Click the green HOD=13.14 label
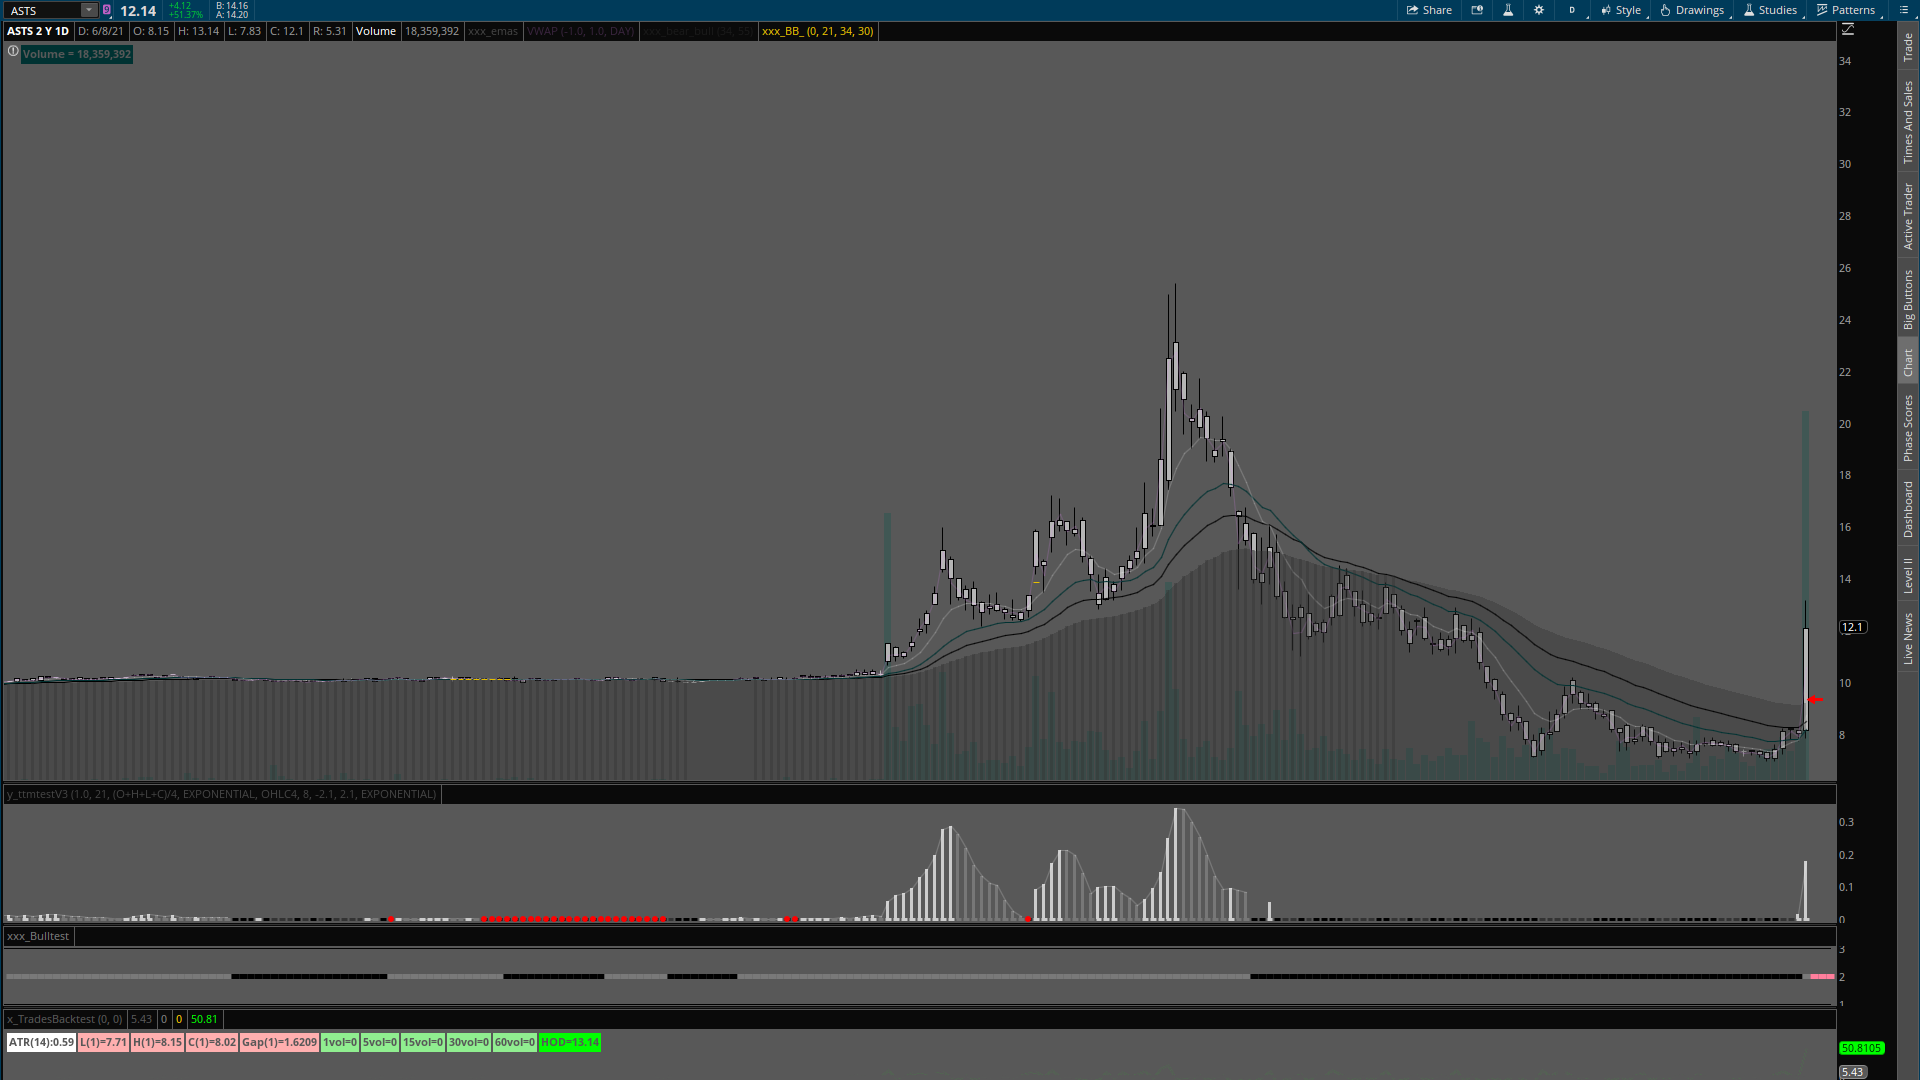Viewport: 1920px width, 1080px height. (569, 1042)
